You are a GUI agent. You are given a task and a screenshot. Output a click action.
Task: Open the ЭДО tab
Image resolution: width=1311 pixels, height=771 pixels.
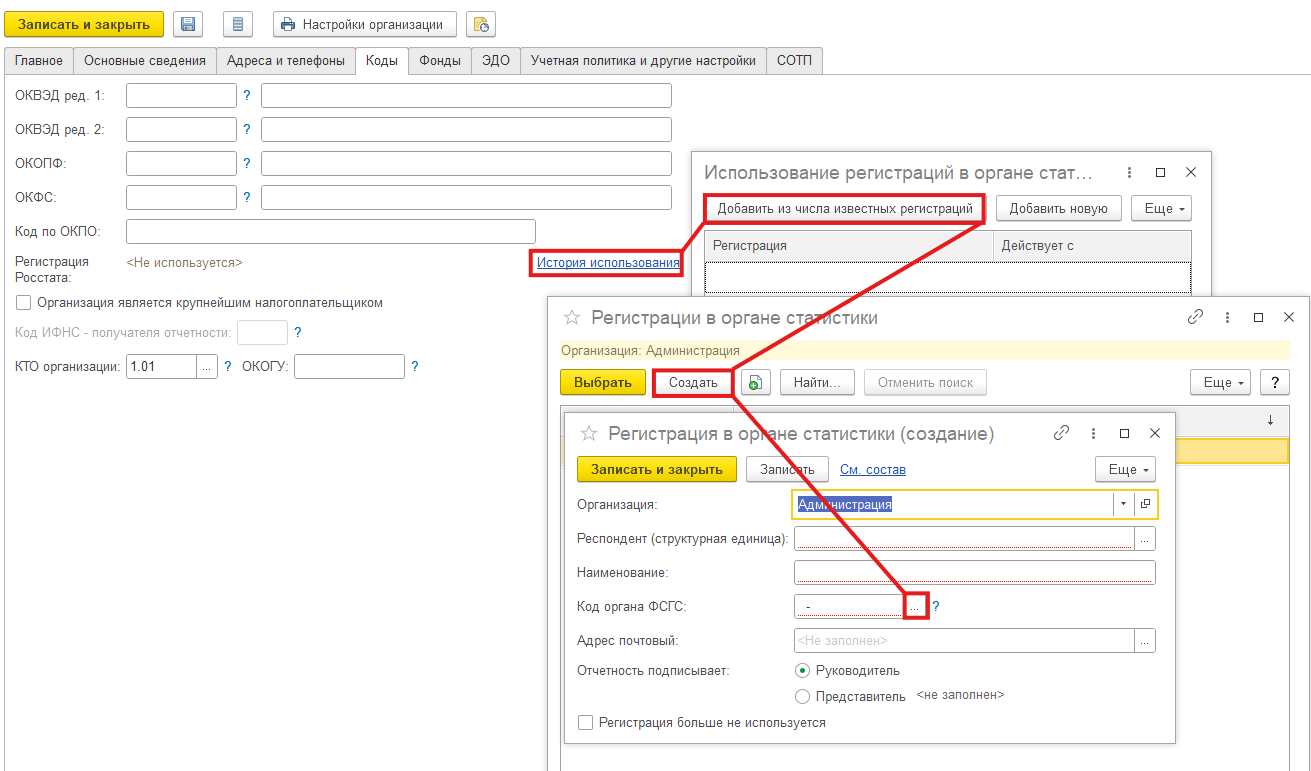(x=496, y=60)
